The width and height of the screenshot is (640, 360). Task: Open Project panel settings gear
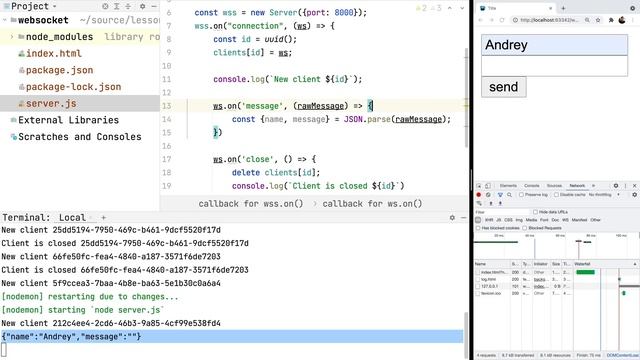142,6
